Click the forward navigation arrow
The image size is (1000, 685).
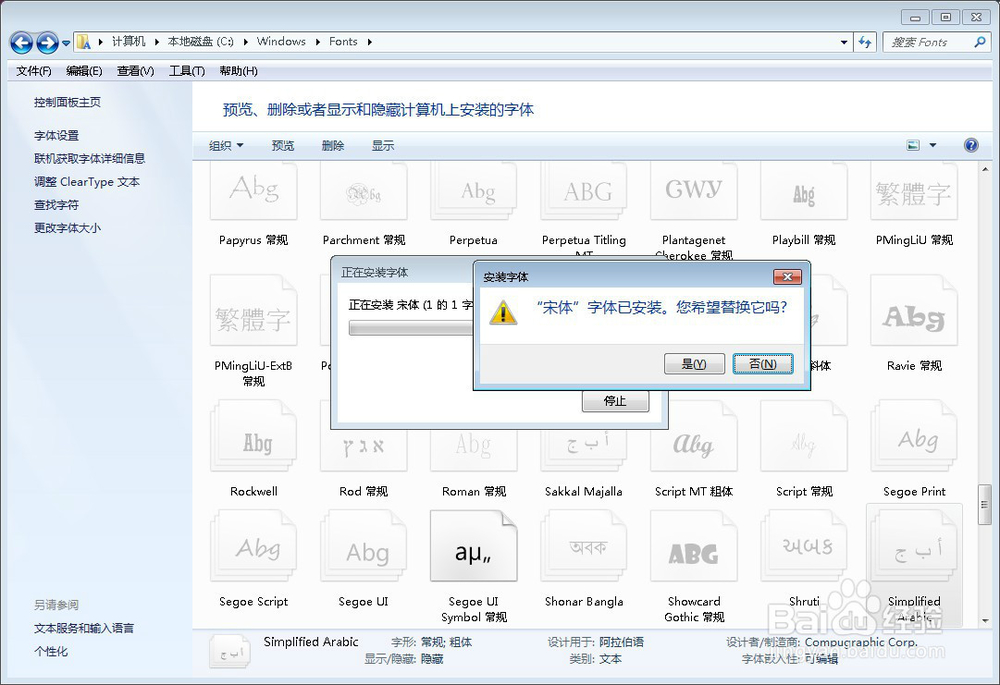pos(45,41)
